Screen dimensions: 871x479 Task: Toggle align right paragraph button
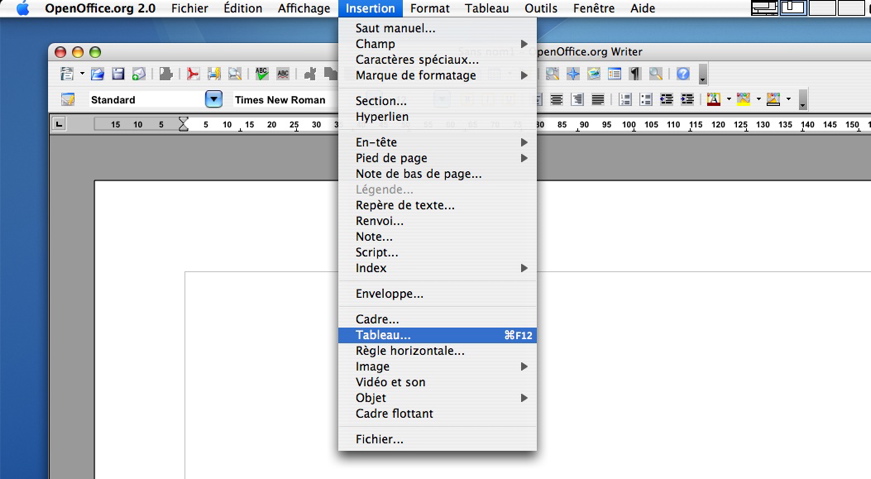tap(577, 99)
